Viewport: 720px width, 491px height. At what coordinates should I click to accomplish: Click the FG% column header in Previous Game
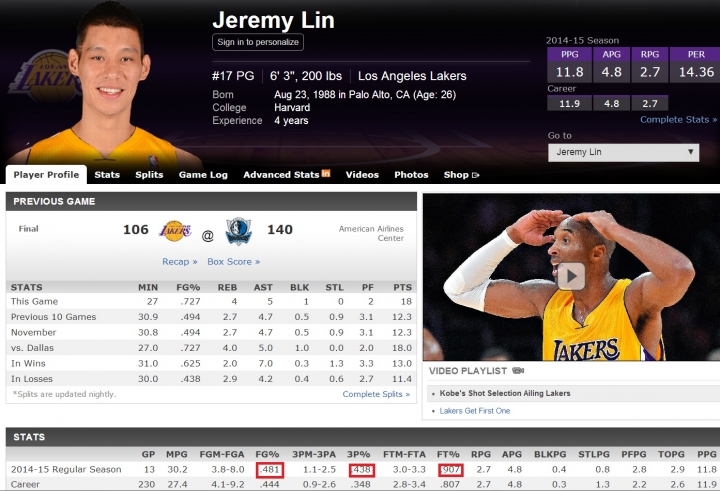click(188, 288)
